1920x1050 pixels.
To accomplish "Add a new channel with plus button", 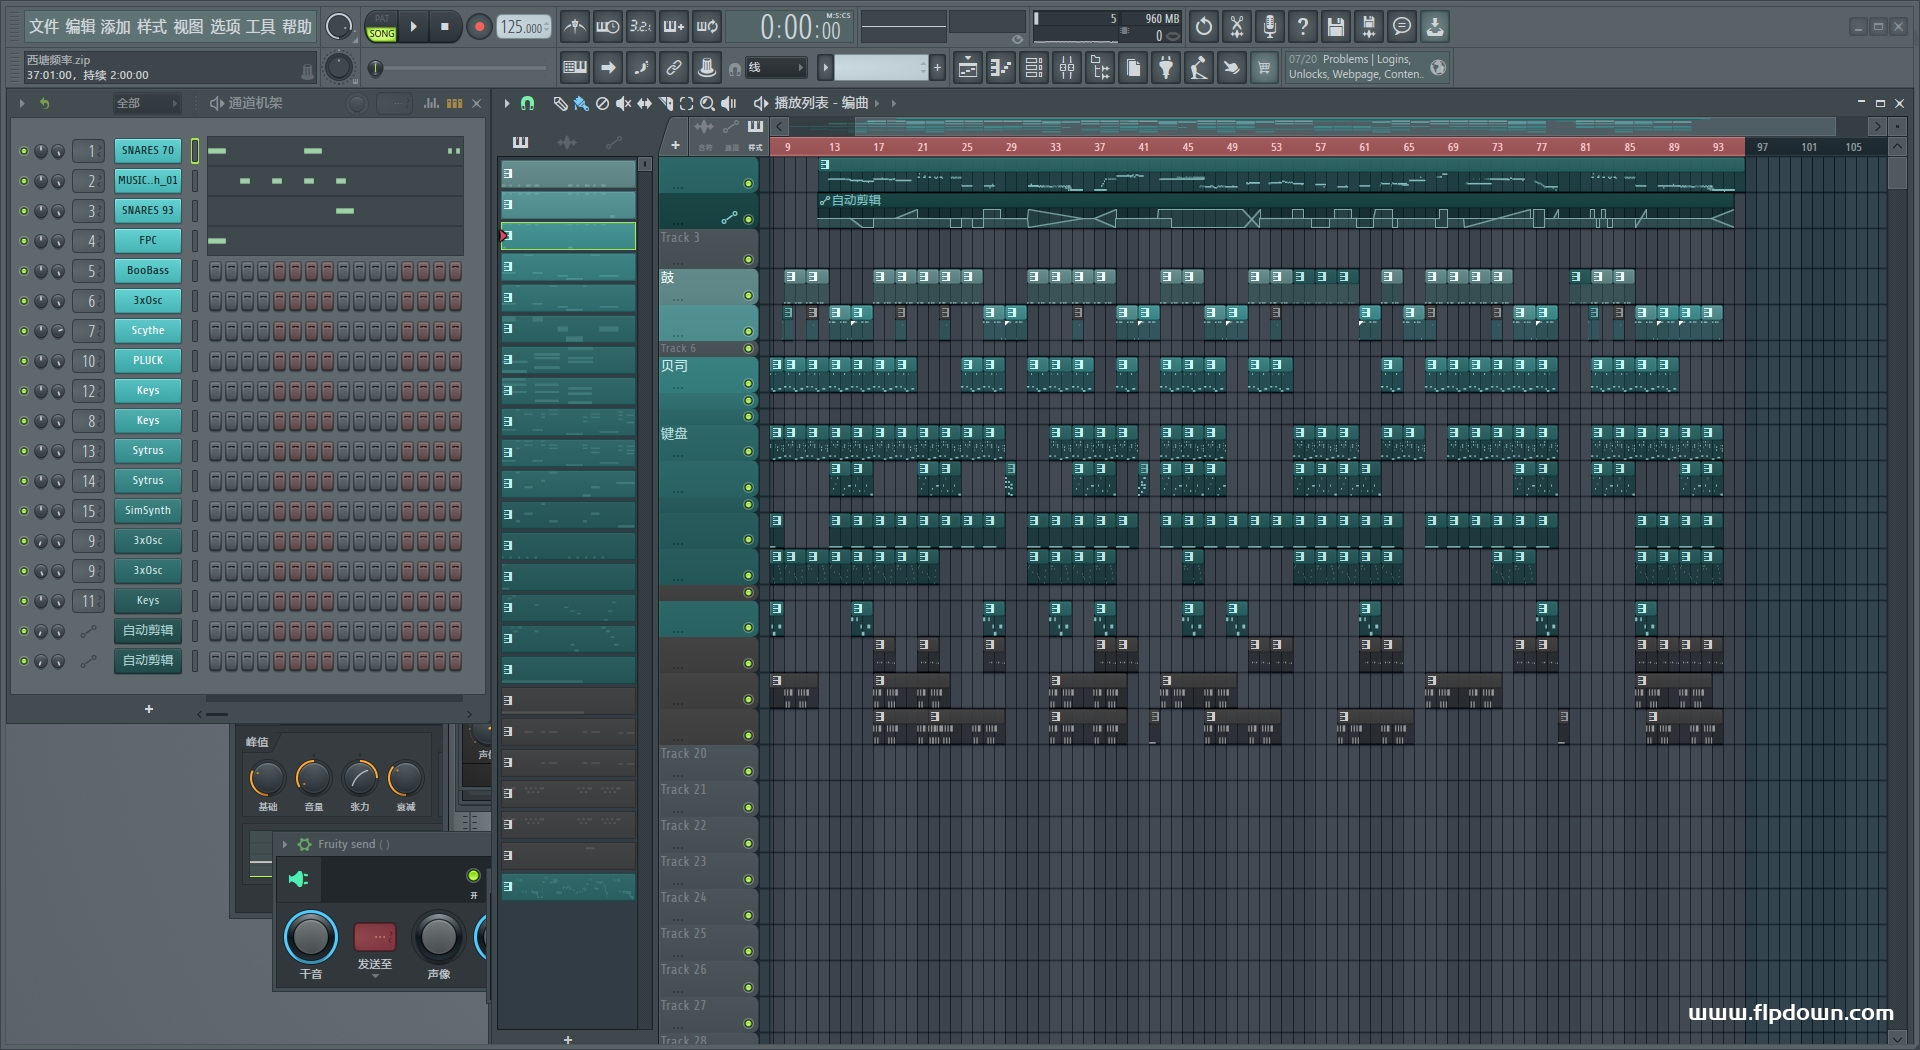I will pyautogui.click(x=149, y=709).
